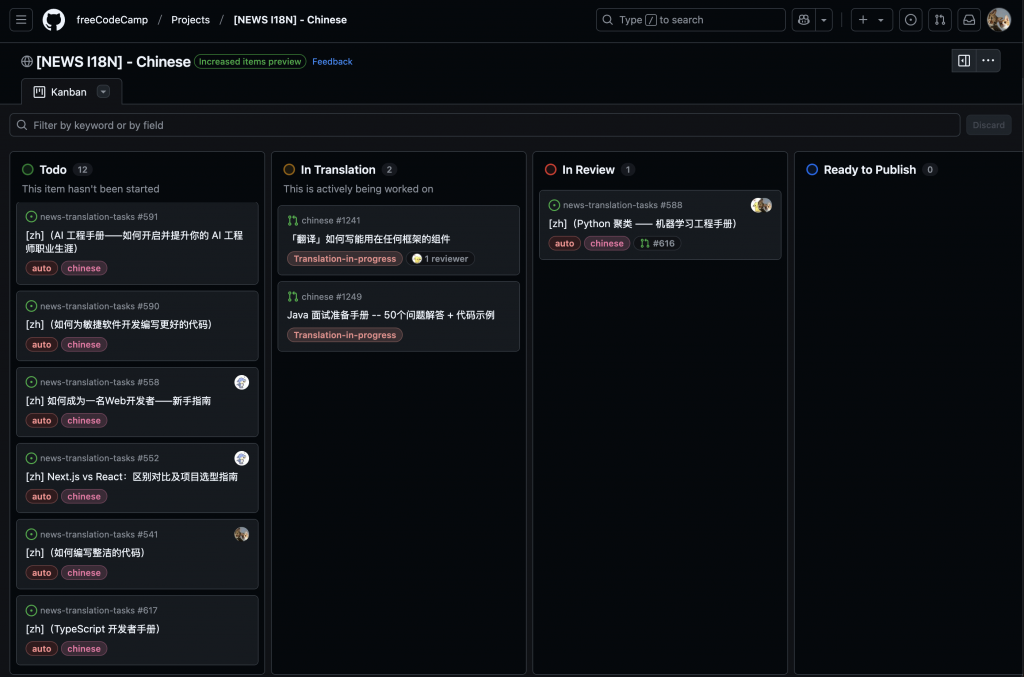Click auto label on issue #588
Image resolution: width=1024 pixels, height=677 pixels.
click(564, 244)
